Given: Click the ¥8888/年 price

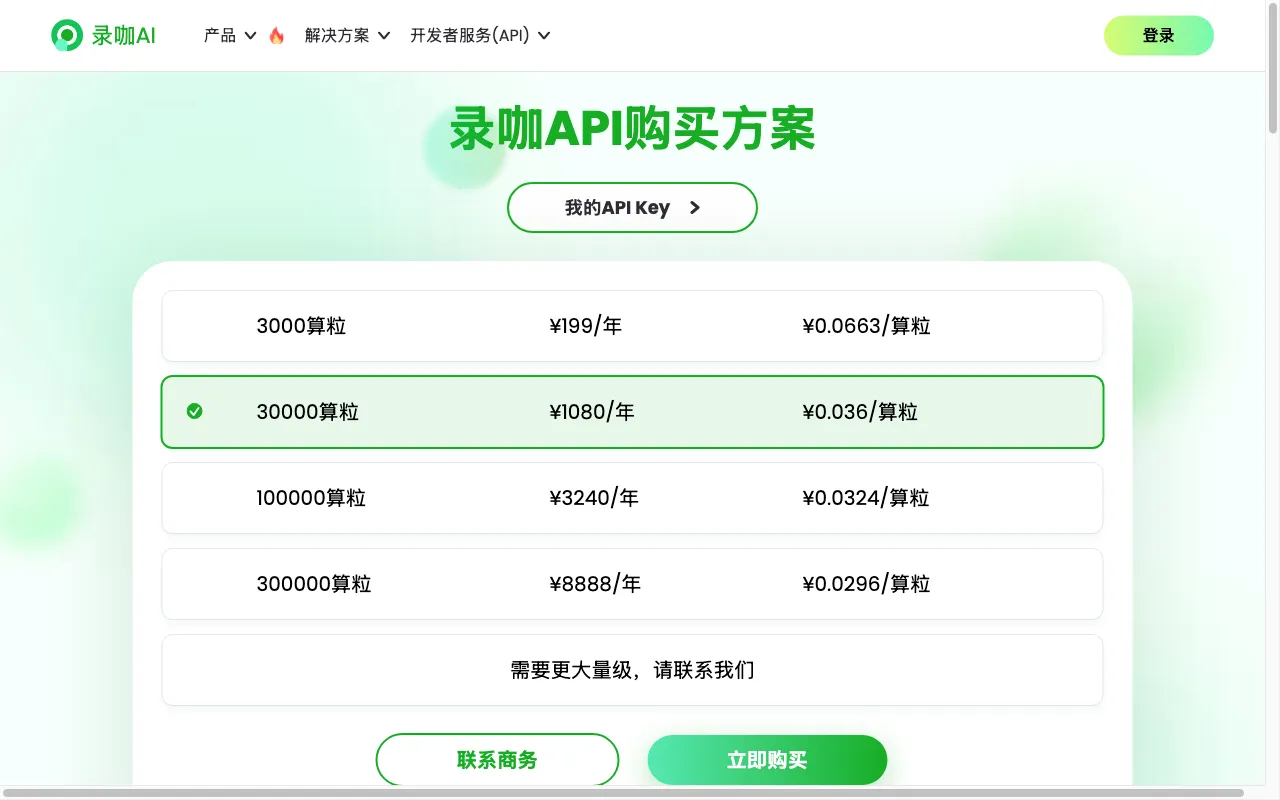Looking at the screenshot, I should point(595,584).
